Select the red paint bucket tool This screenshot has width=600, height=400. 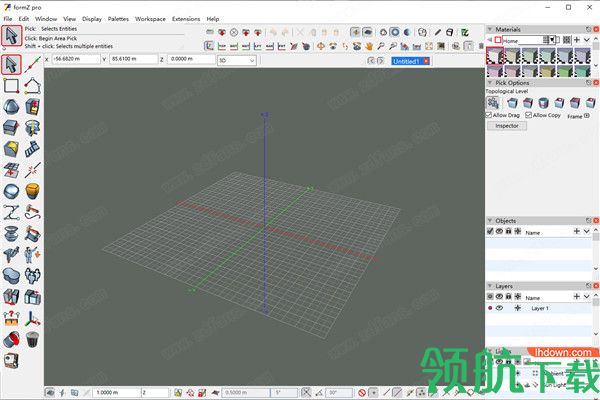pyautogui.click(x=11, y=339)
